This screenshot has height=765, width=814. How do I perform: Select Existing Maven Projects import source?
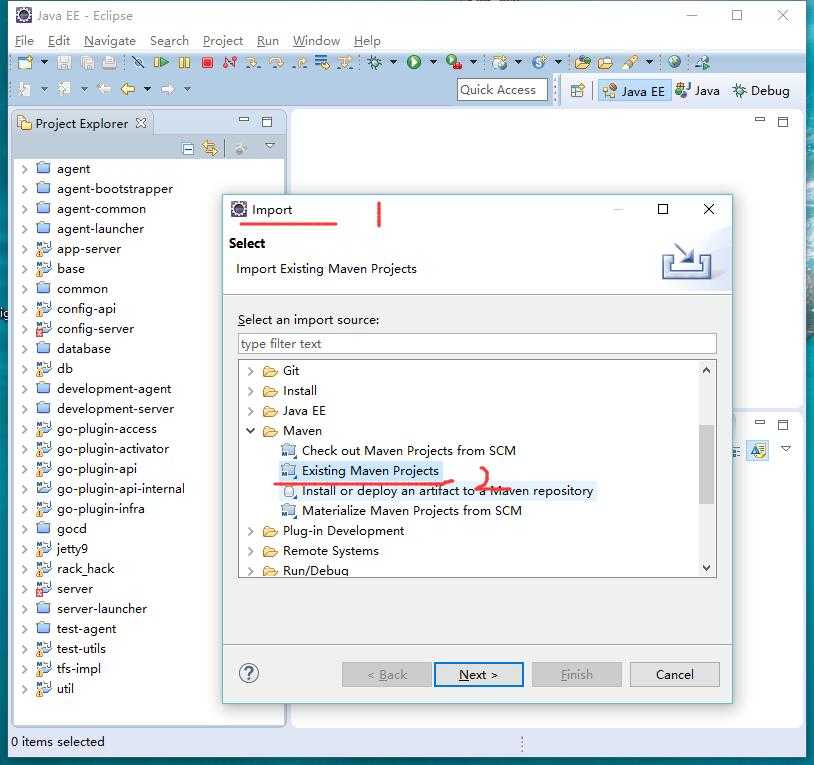tap(361, 471)
